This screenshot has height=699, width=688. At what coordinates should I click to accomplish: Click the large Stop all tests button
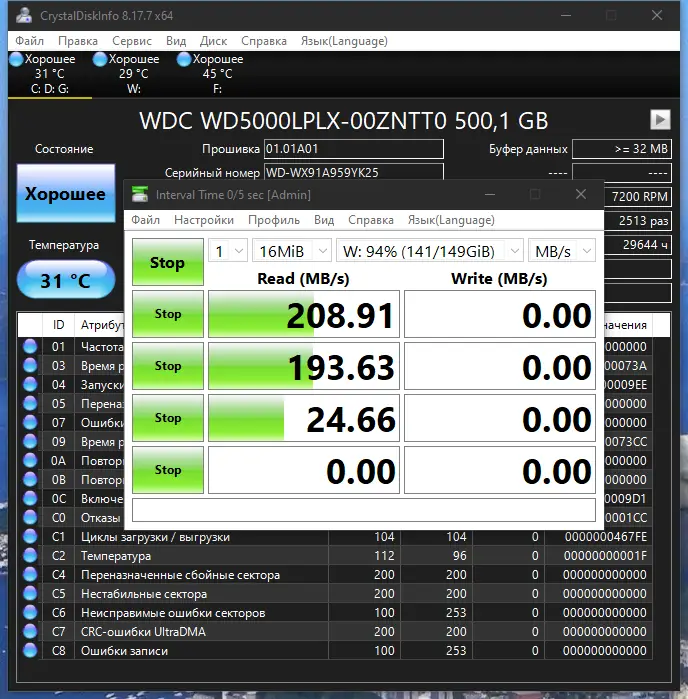point(168,262)
